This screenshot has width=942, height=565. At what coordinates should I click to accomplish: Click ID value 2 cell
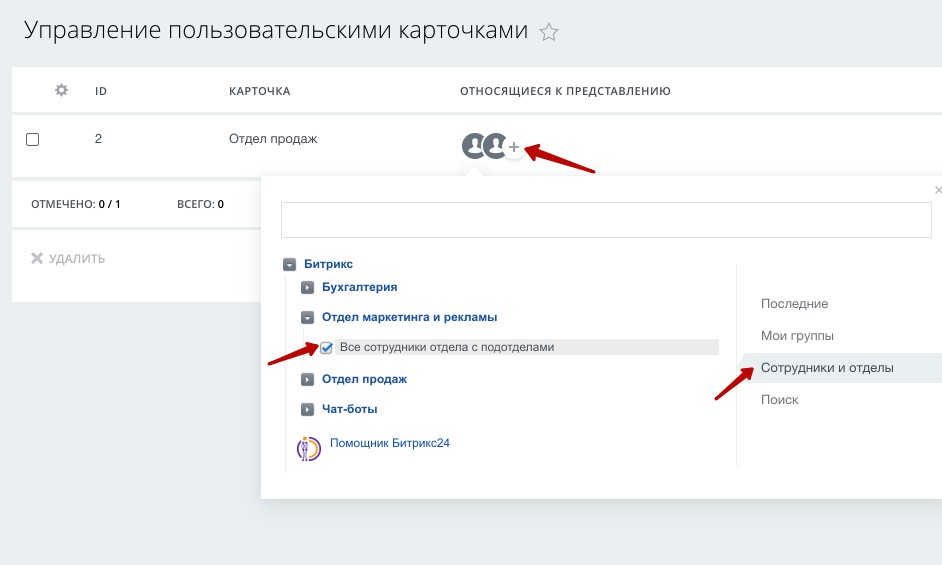[x=99, y=139]
